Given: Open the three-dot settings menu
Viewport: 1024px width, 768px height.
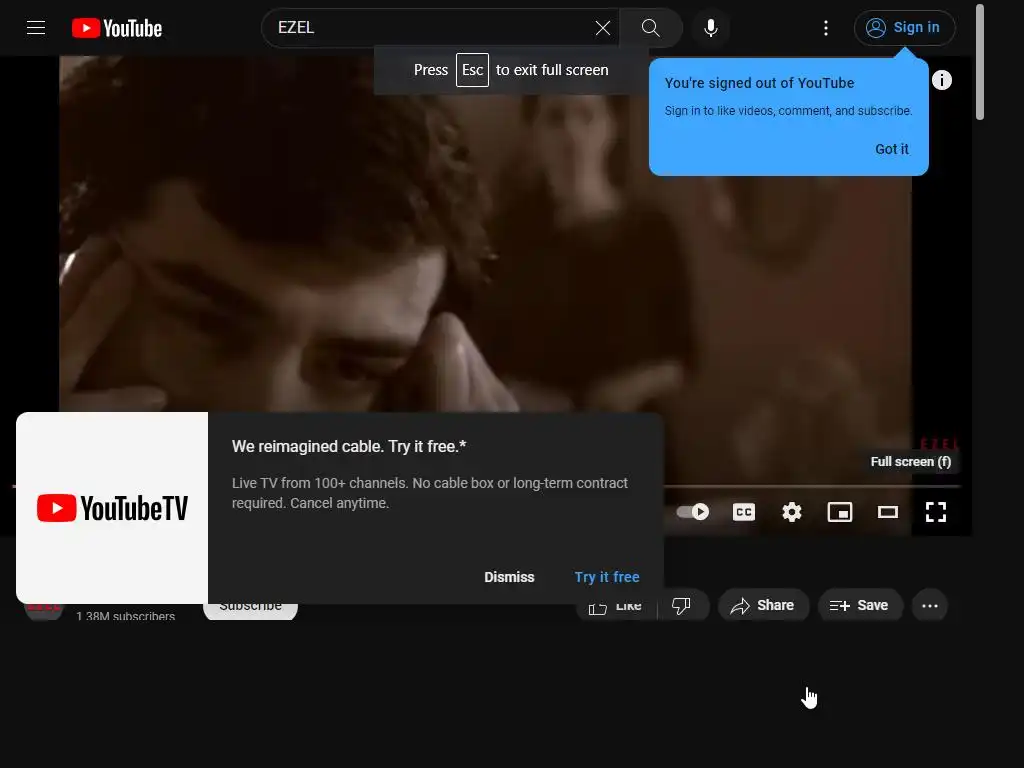Looking at the screenshot, I should (825, 28).
